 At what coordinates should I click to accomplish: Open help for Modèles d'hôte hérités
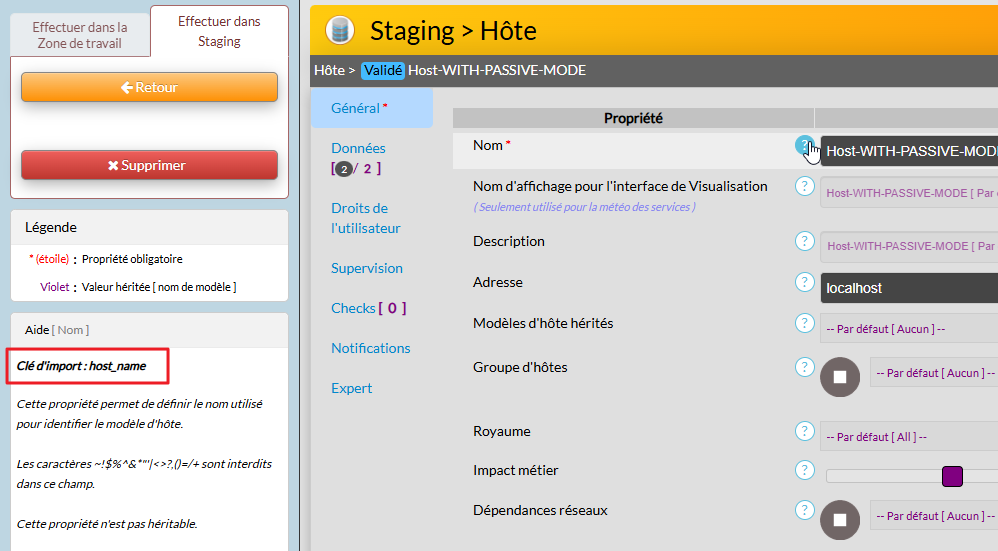tap(804, 323)
